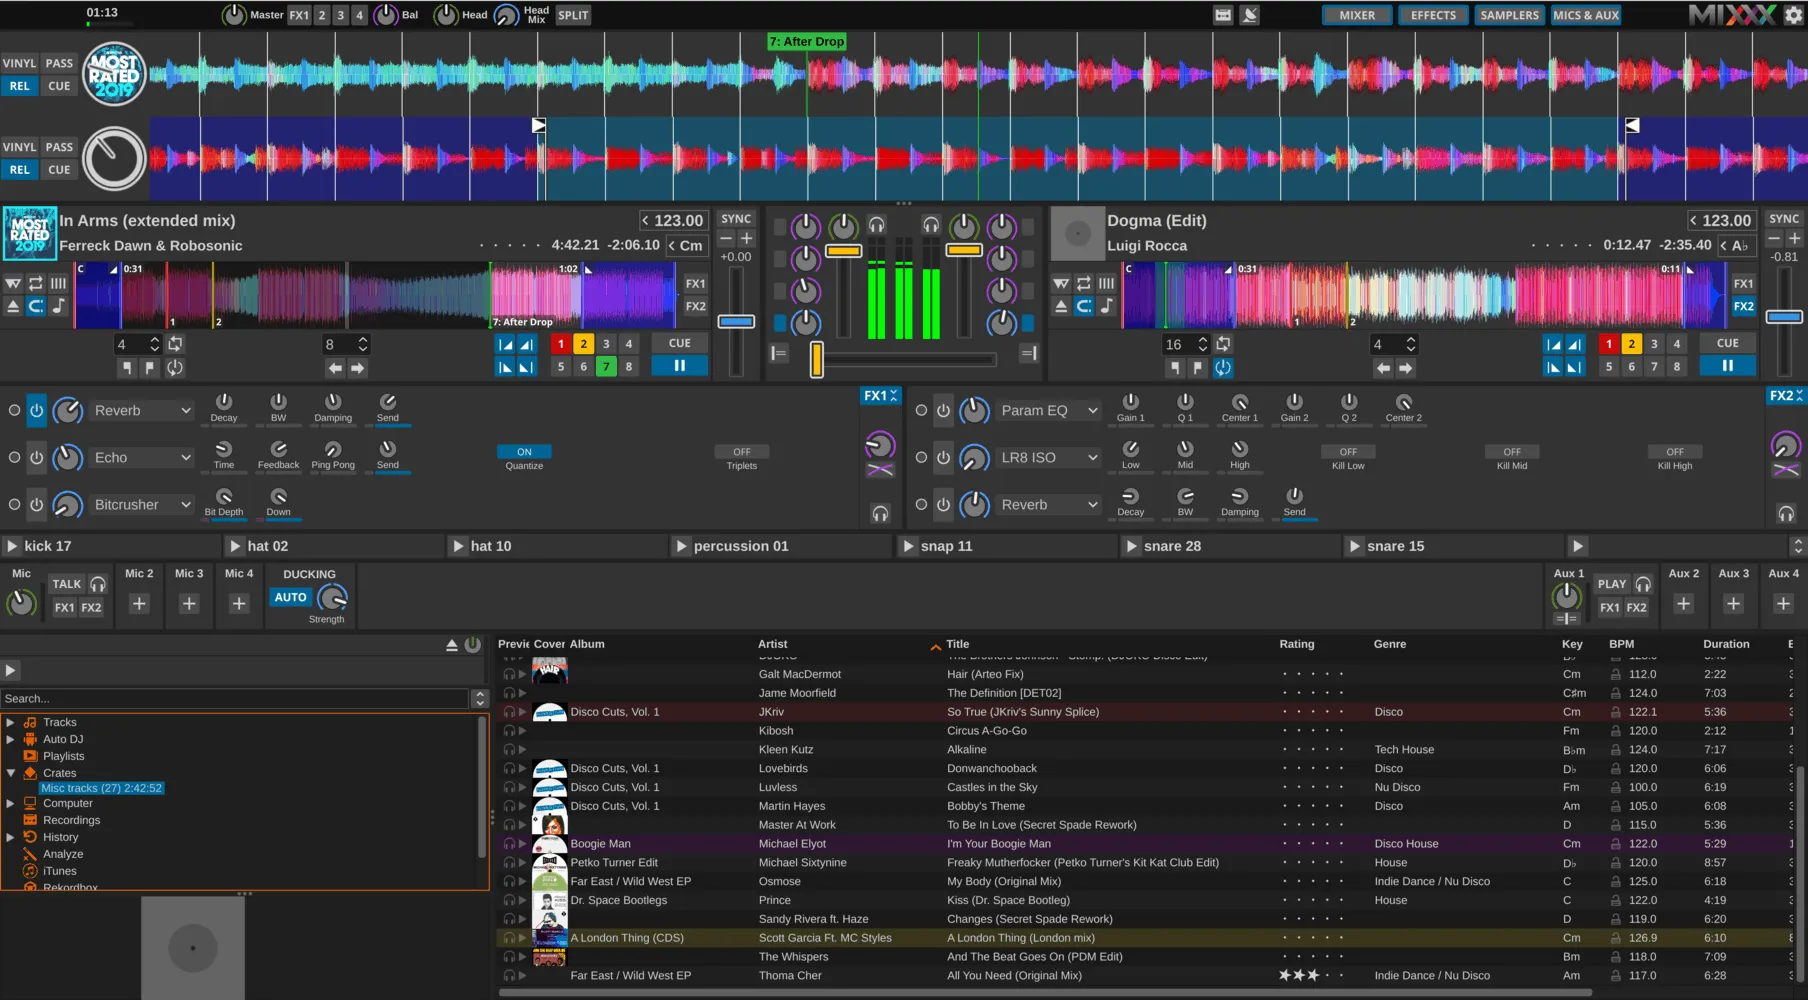Expand the Tracks tree item
The width and height of the screenshot is (1808, 1000).
point(10,722)
